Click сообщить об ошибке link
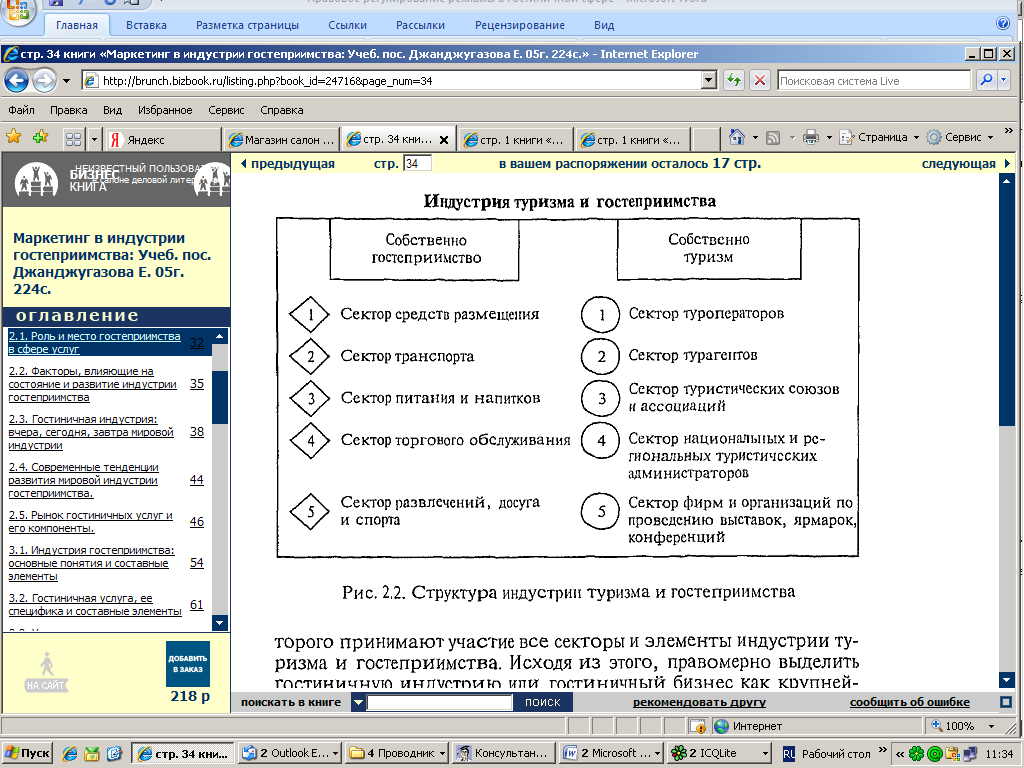This screenshot has height=768, width=1024. point(910,702)
